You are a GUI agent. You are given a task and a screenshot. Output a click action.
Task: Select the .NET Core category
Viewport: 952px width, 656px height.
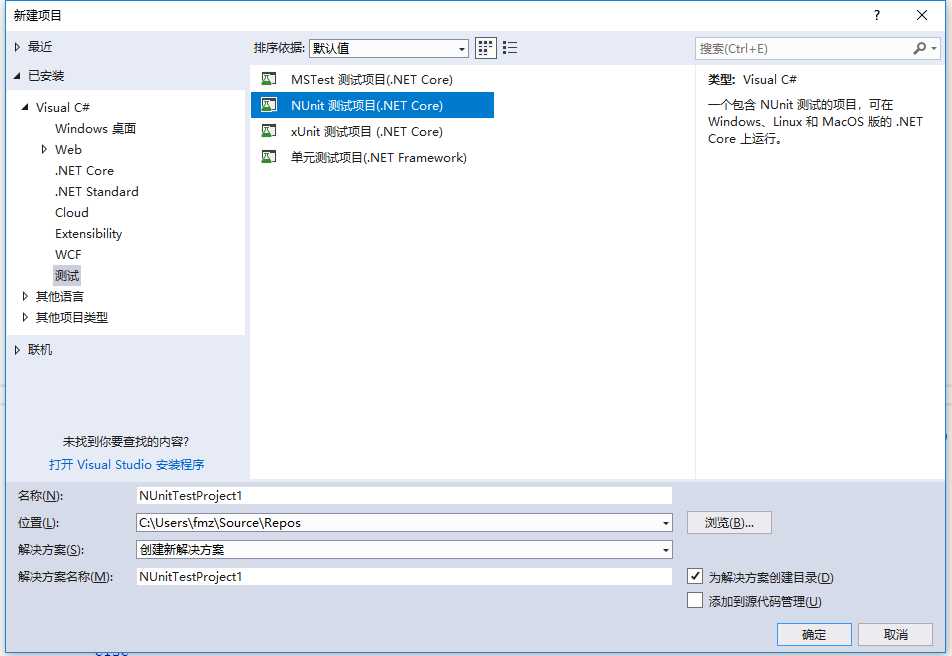84,171
